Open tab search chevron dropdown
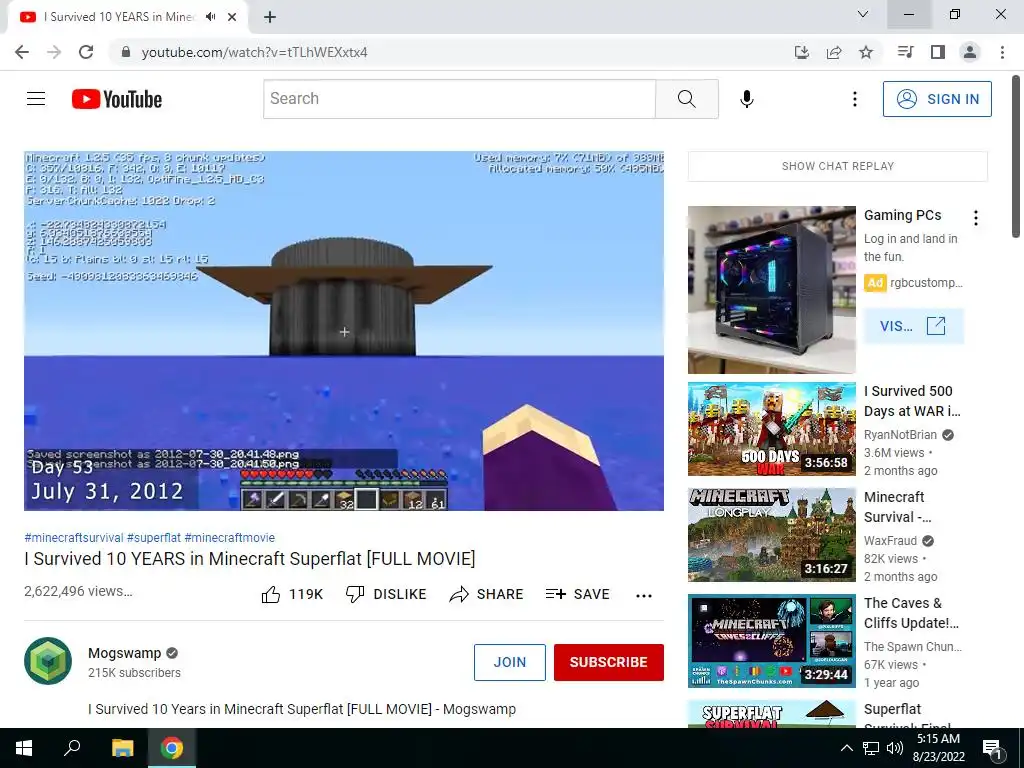Image resolution: width=1024 pixels, height=768 pixels. 863,14
